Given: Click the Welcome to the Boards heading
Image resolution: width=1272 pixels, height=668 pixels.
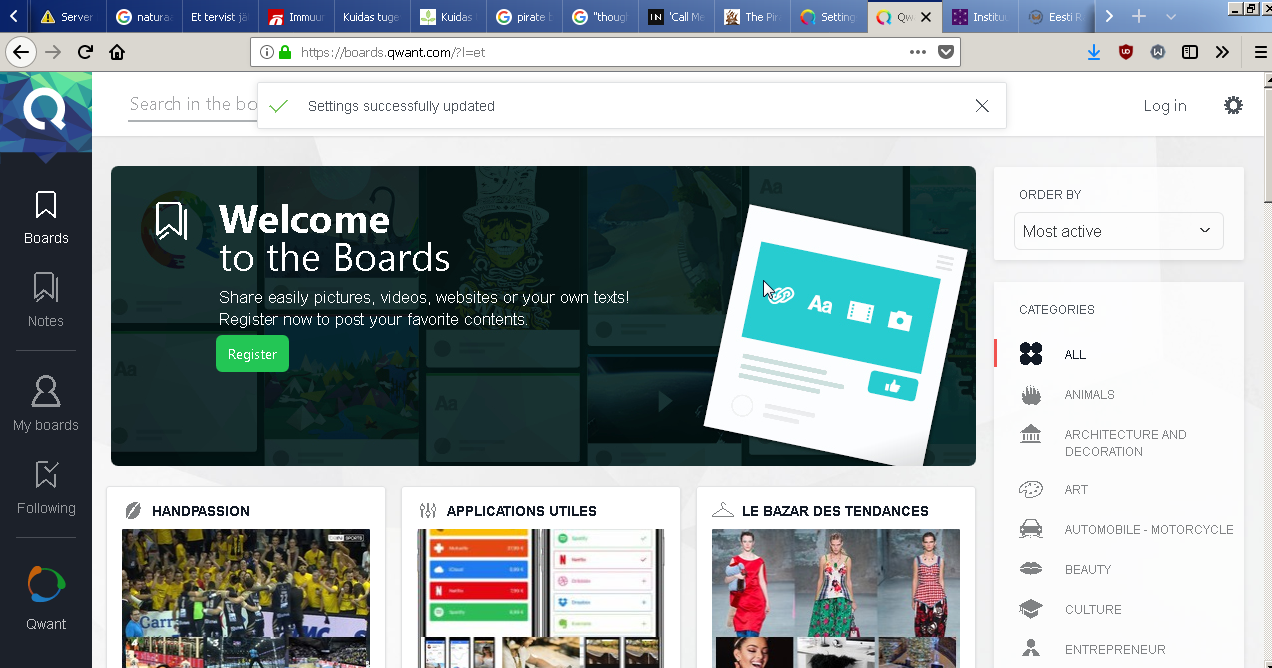Looking at the screenshot, I should click(x=335, y=238).
